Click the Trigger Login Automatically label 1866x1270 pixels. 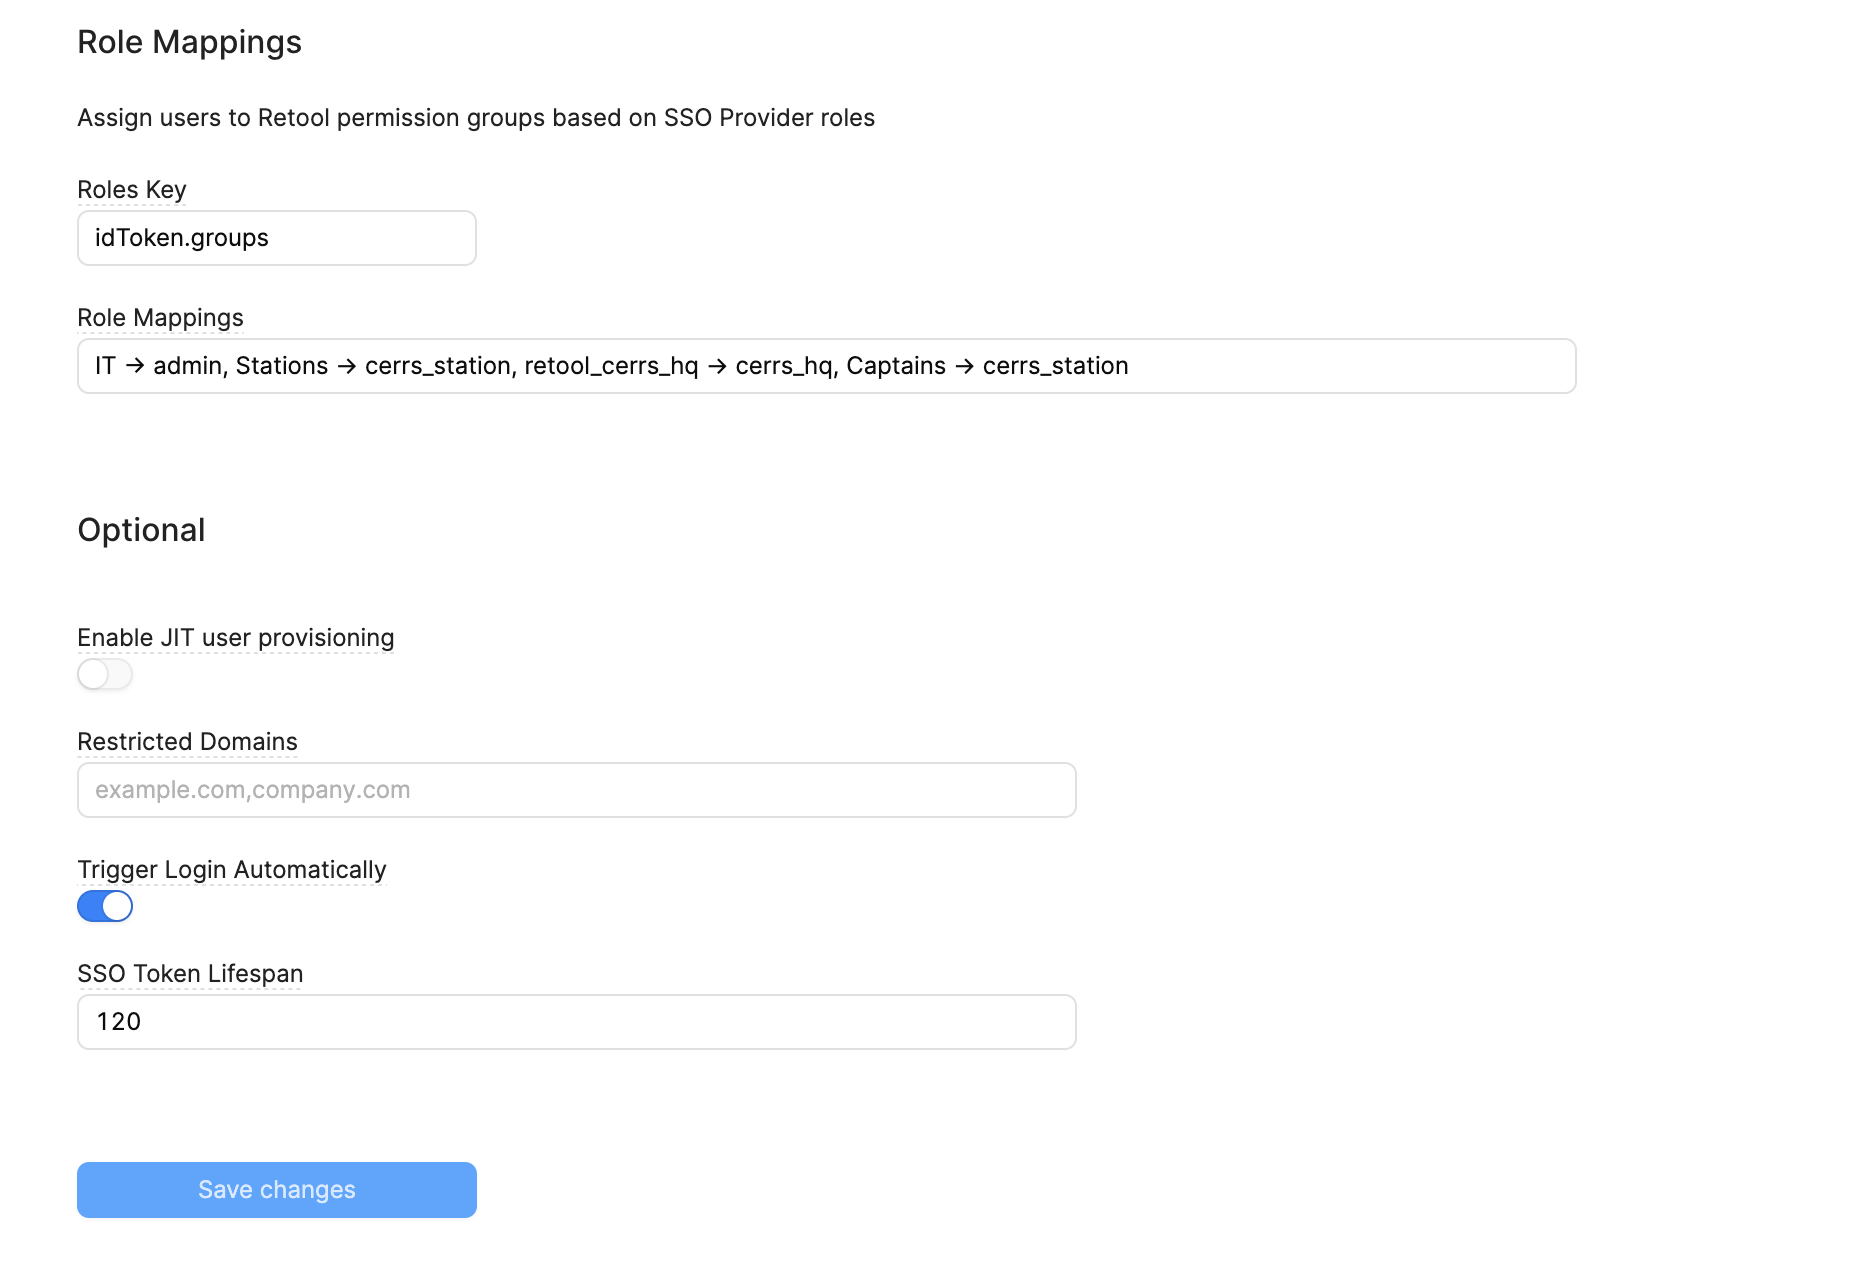pyautogui.click(x=232, y=870)
